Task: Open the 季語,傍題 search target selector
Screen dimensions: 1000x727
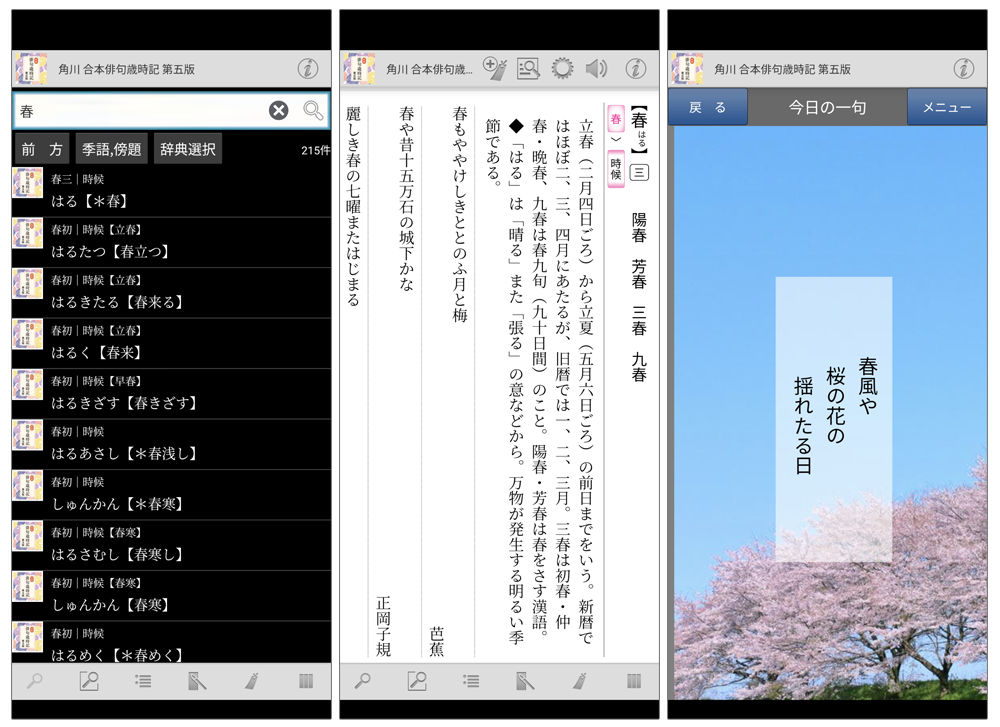Action: (112, 150)
